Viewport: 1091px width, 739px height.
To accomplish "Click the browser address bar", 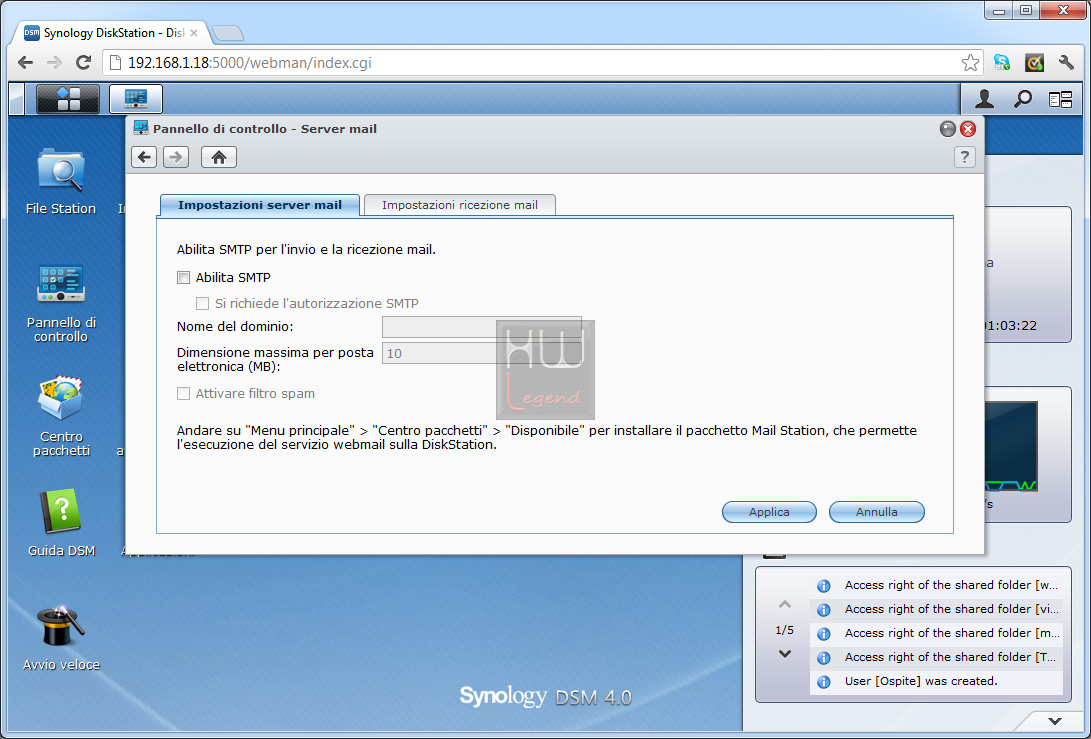I will tap(543, 63).
